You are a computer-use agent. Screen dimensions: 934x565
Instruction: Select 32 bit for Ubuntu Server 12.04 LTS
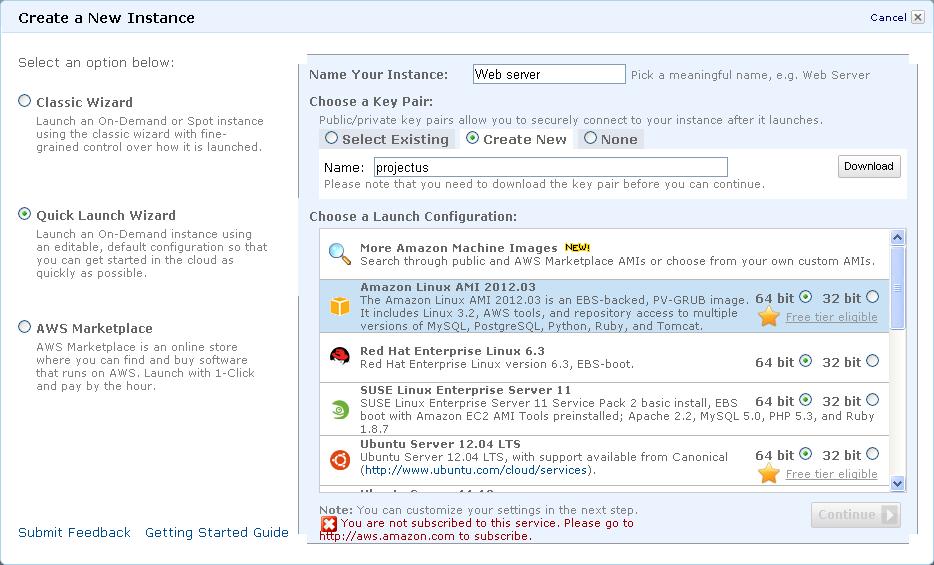pyautogui.click(x=873, y=454)
